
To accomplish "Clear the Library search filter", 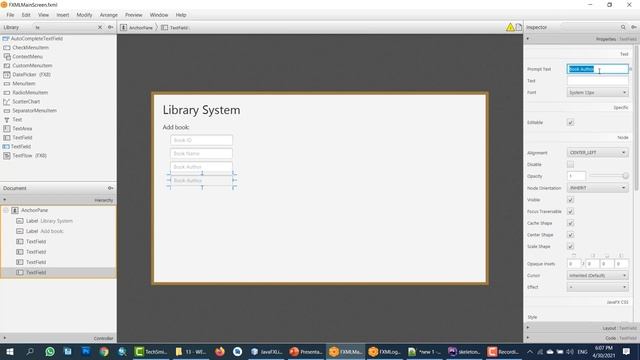I will point(100,27).
